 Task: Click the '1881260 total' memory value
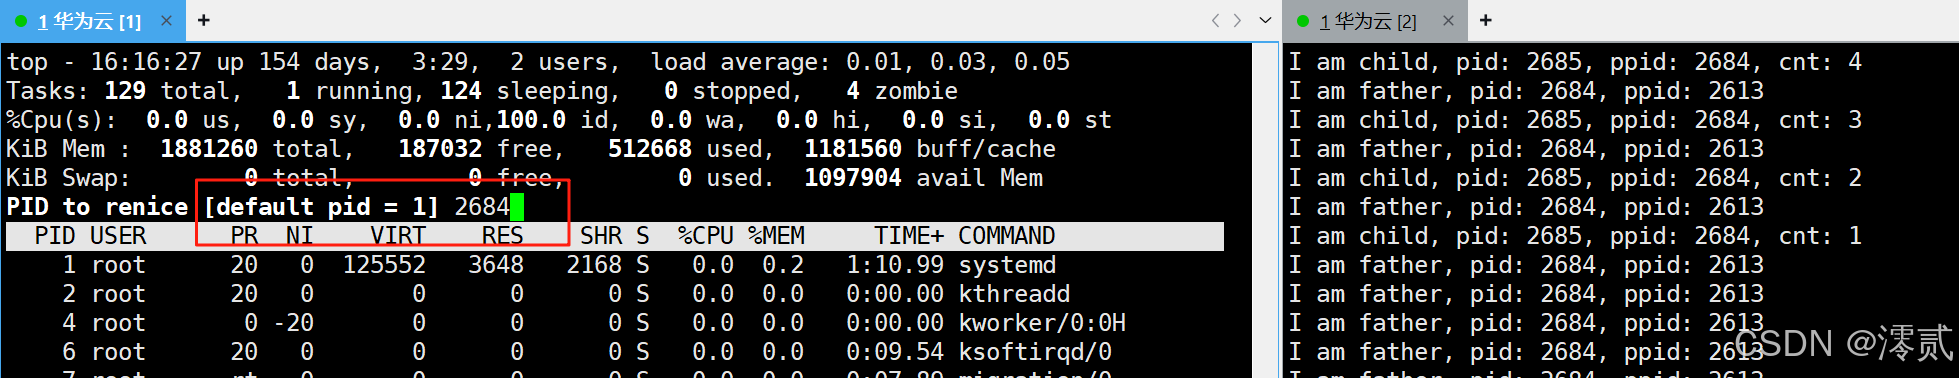point(251,149)
